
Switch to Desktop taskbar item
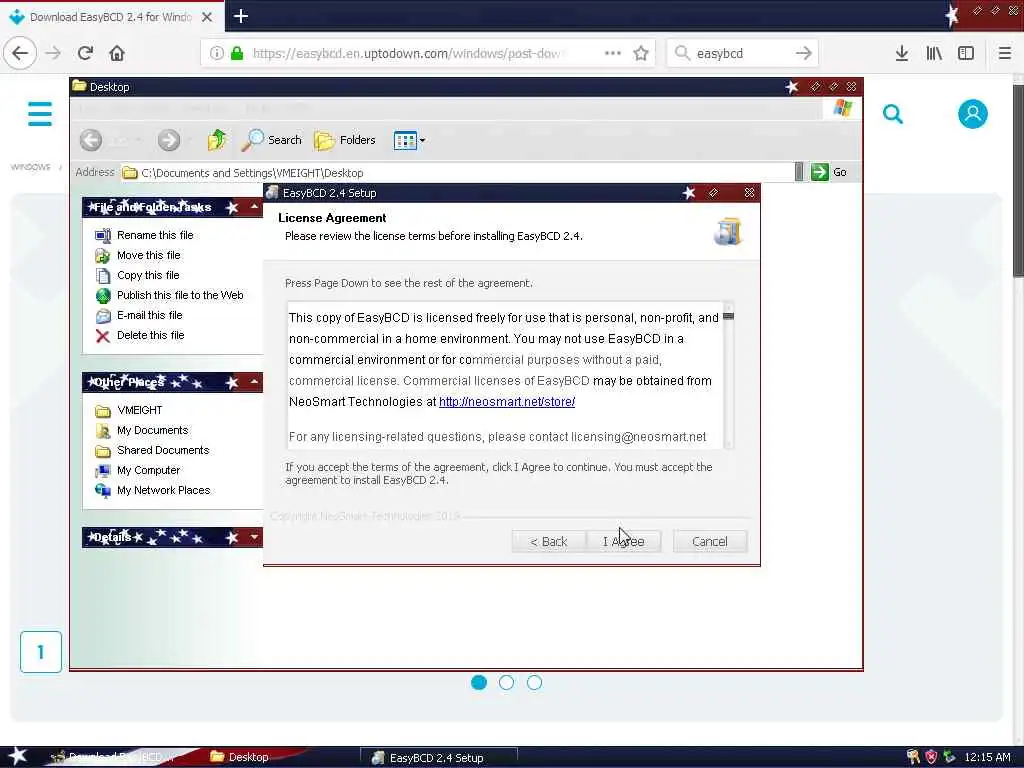240,757
